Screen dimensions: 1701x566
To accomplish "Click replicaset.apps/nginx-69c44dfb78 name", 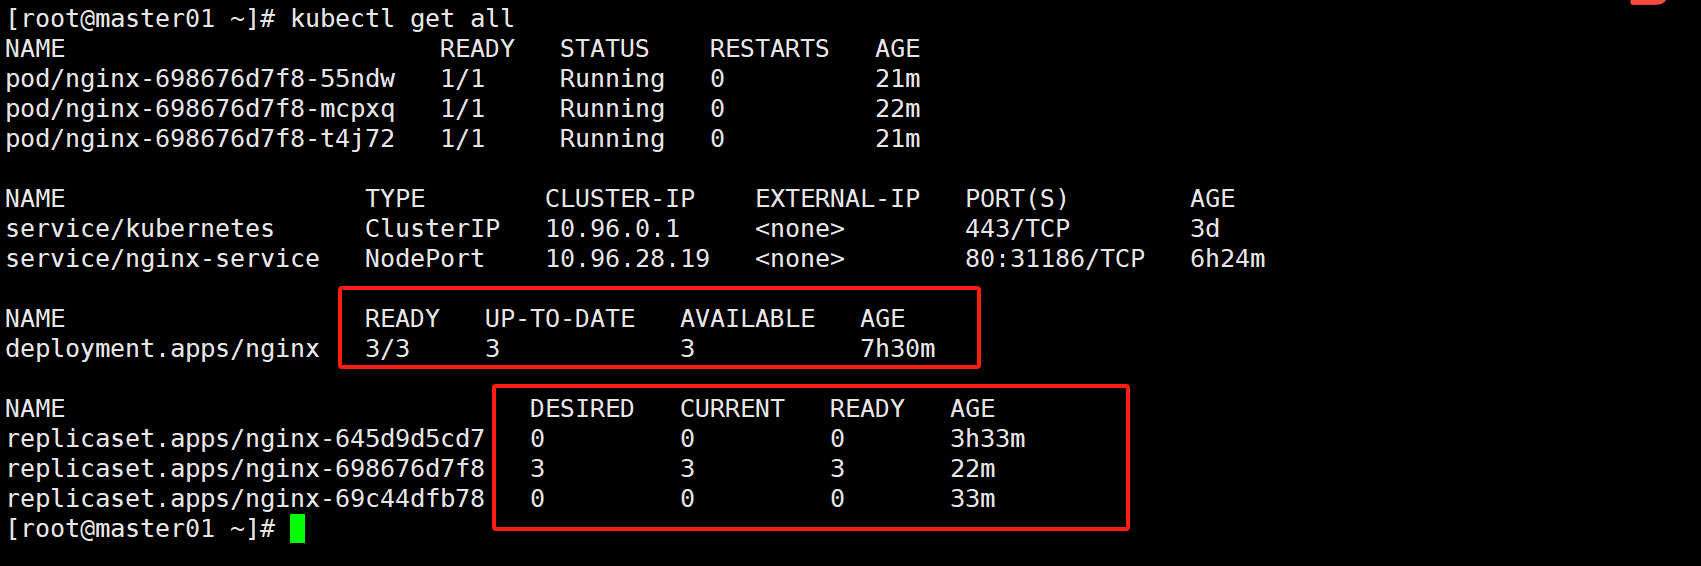I will 245,499.
